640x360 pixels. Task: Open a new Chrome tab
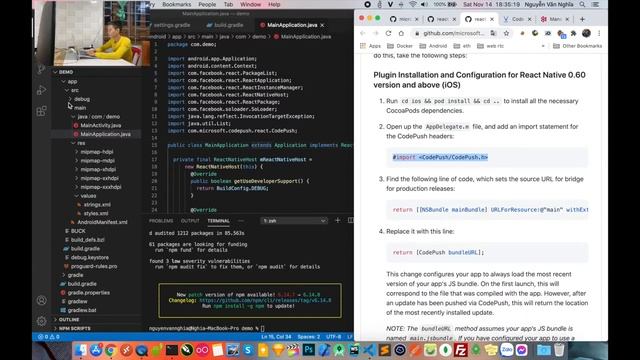[x=582, y=19]
